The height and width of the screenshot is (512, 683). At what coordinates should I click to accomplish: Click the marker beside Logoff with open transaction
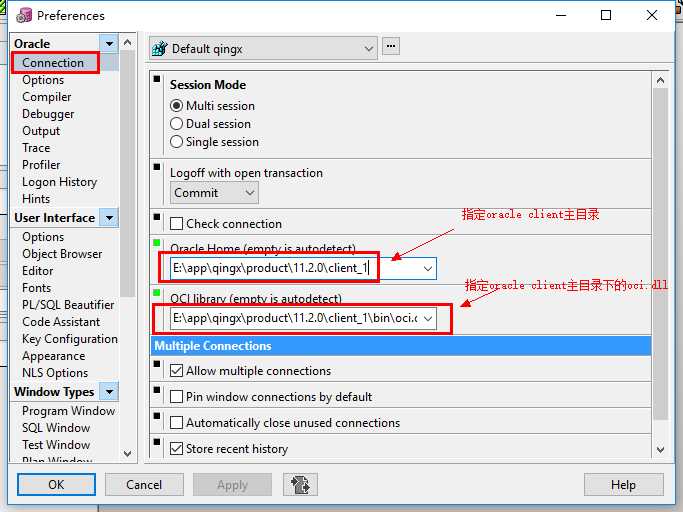coord(157,167)
